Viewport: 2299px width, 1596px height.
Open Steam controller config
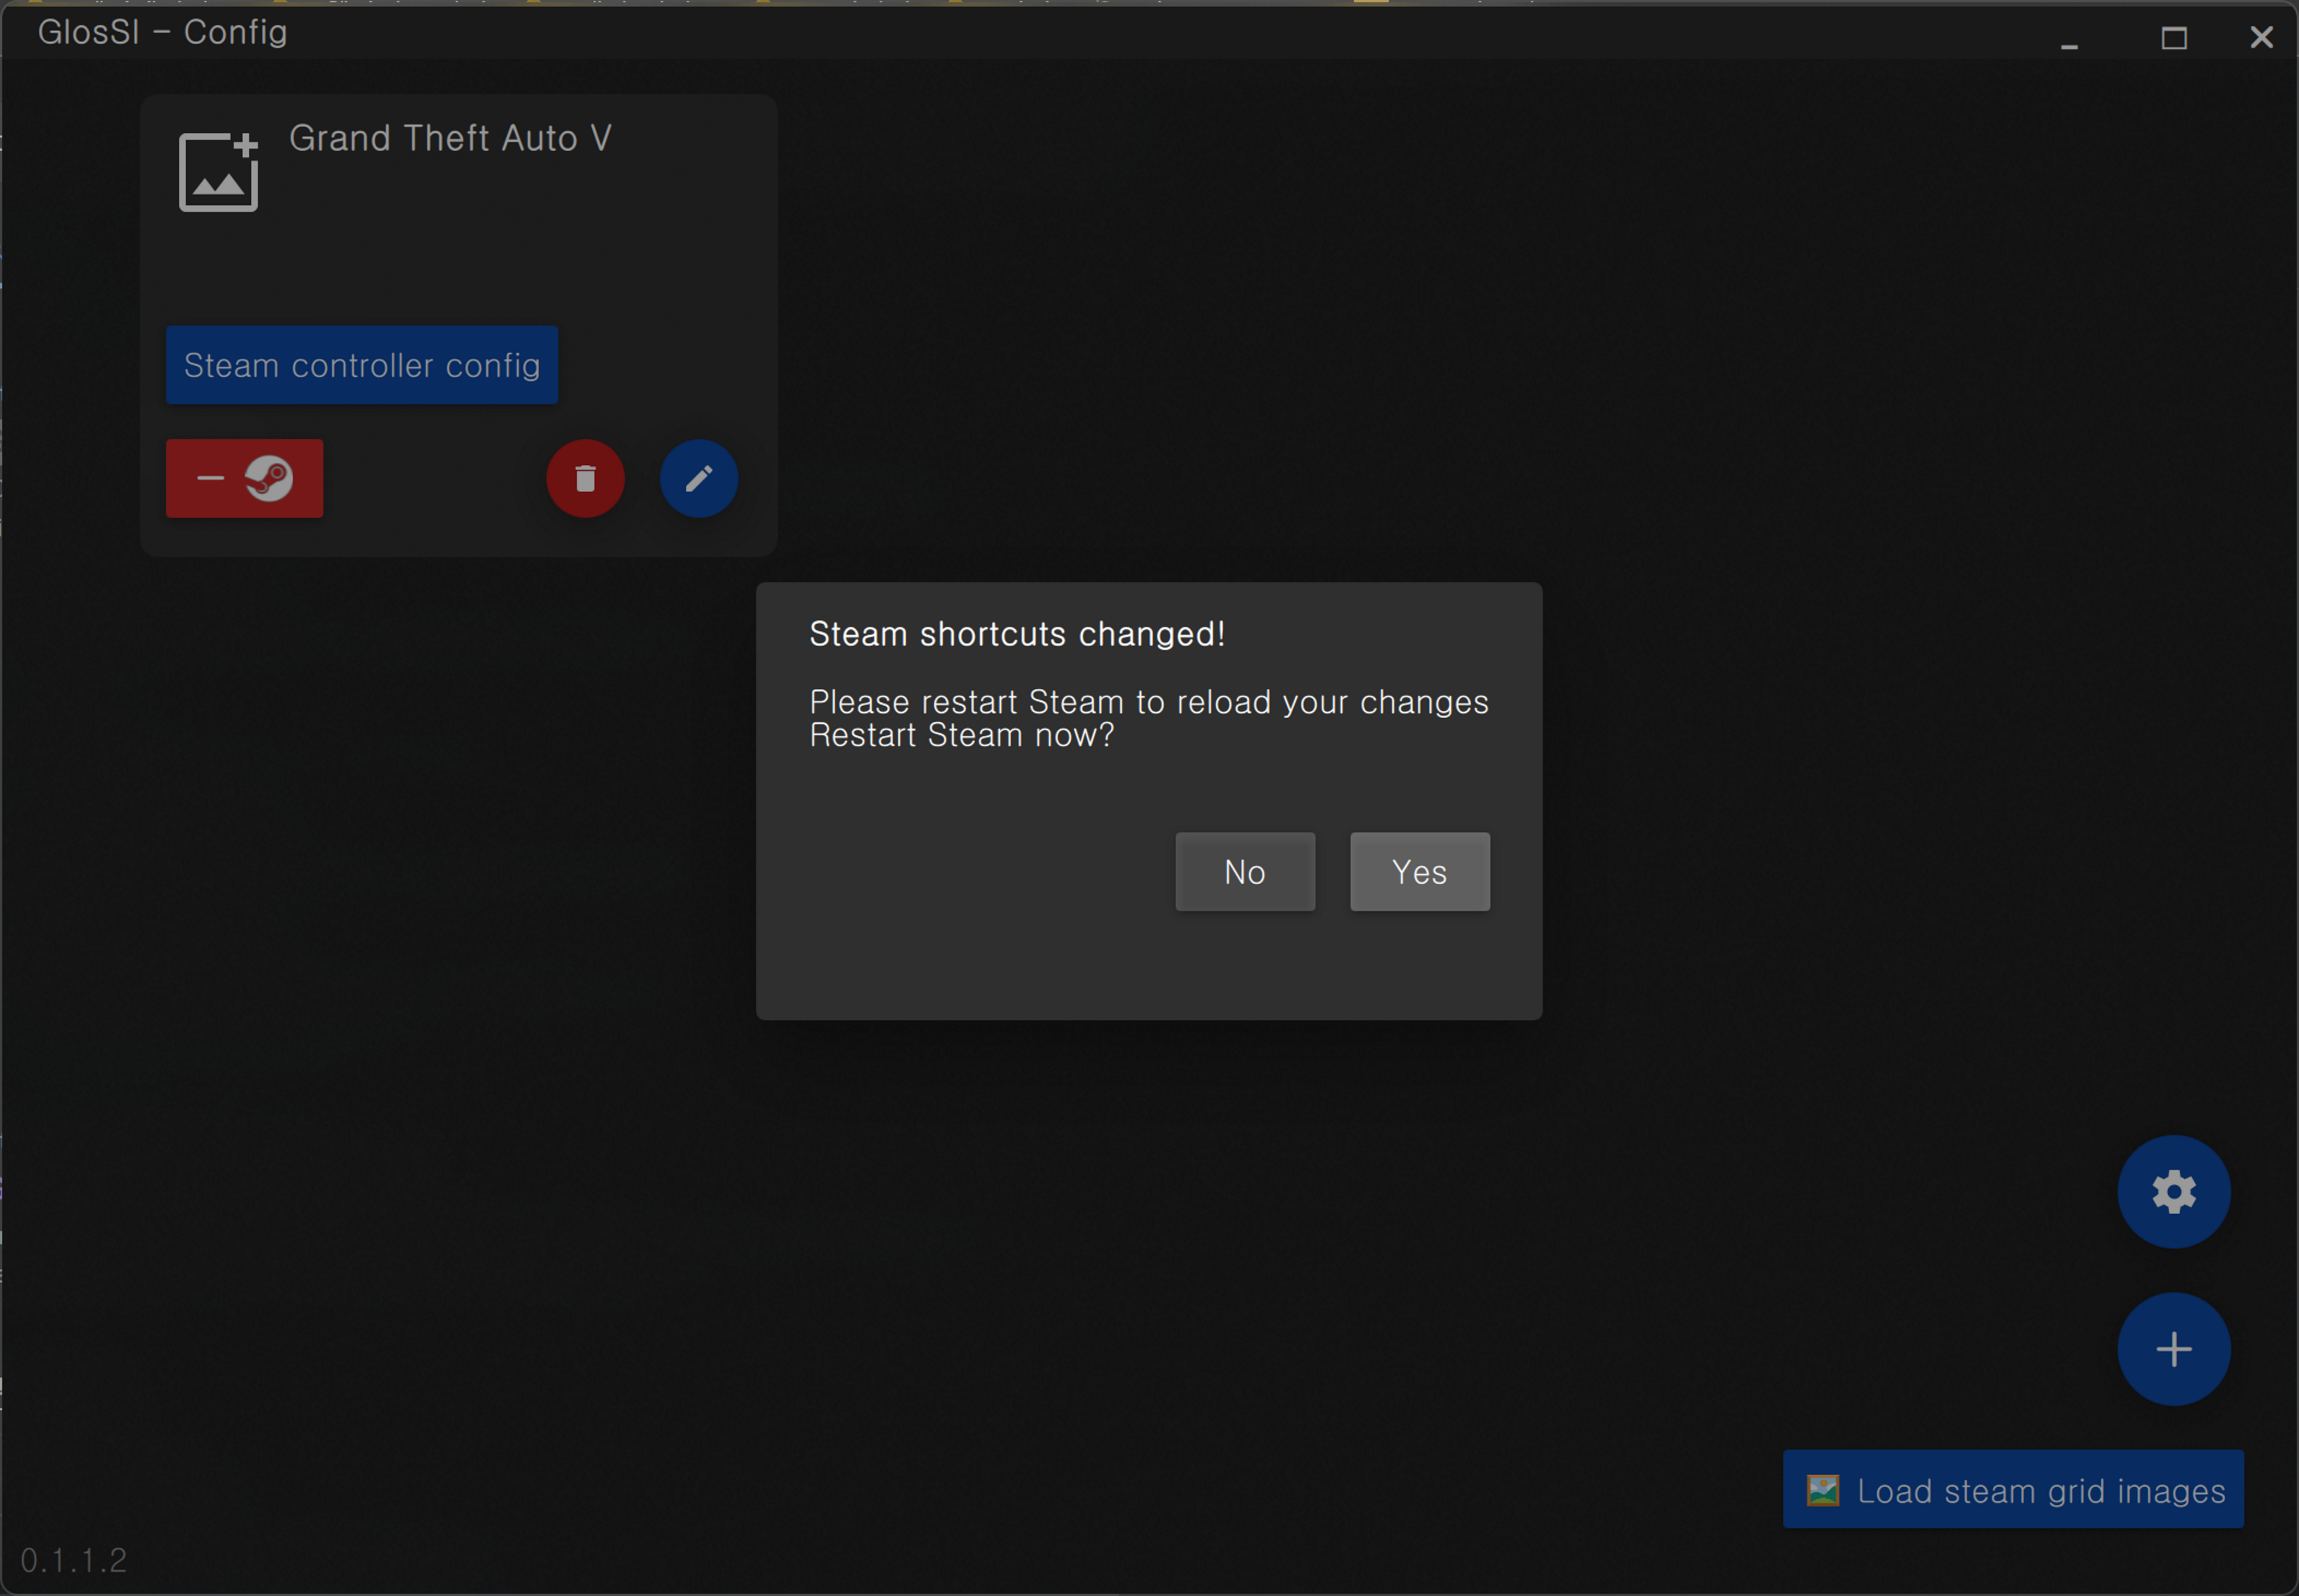point(361,365)
